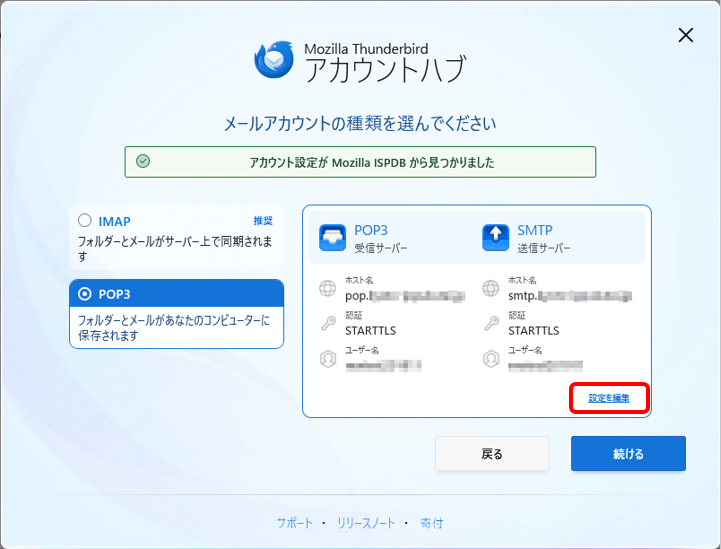Click the IMAP description about server sync
Screen dimensions: 721x549
pos(175,248)
